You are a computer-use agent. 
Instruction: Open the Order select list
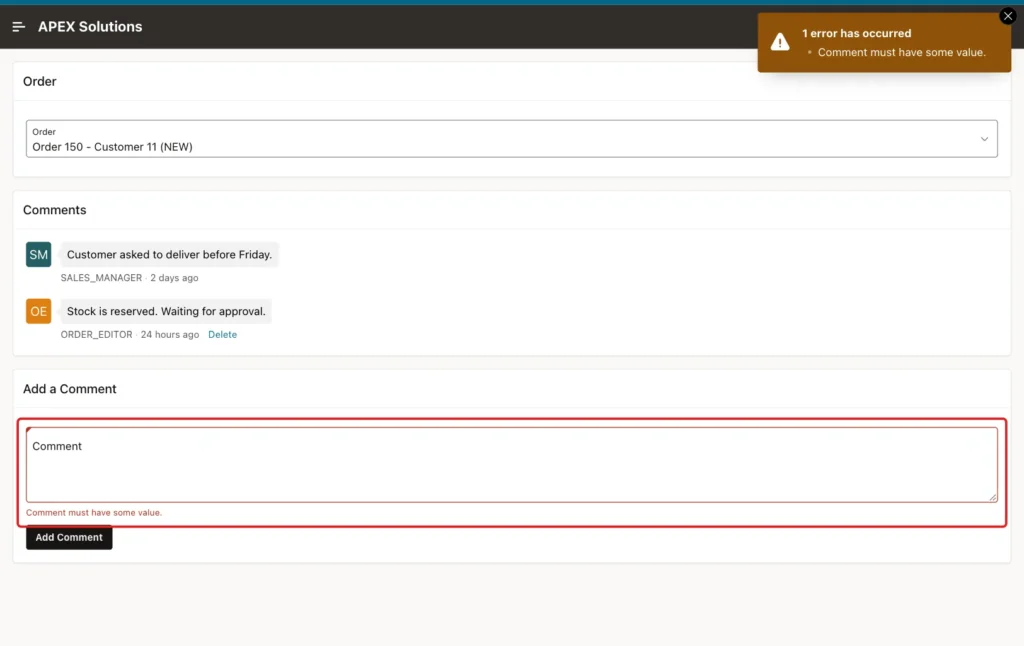click(x=511, y=138)
